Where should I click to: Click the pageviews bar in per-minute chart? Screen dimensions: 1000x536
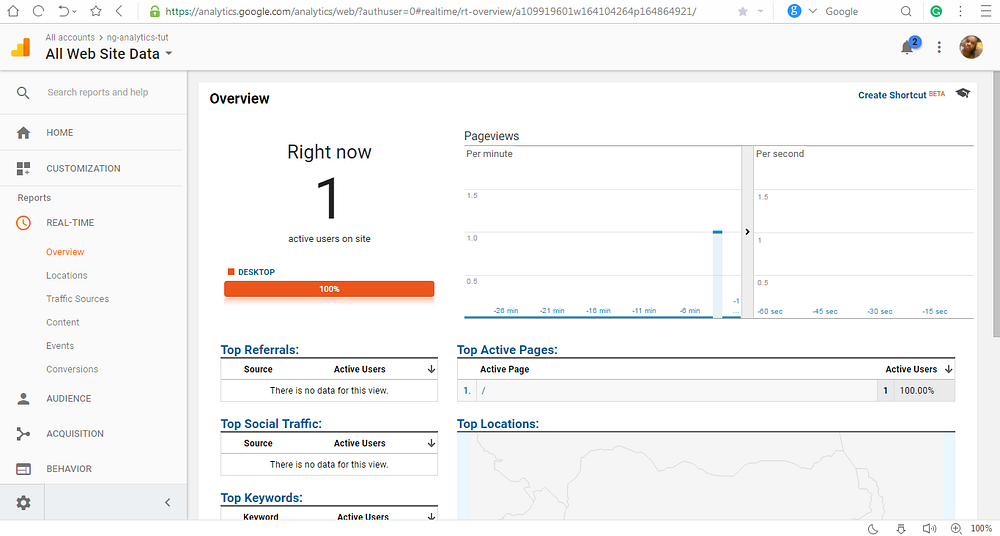pyautogui.click(x=717, y=274)
